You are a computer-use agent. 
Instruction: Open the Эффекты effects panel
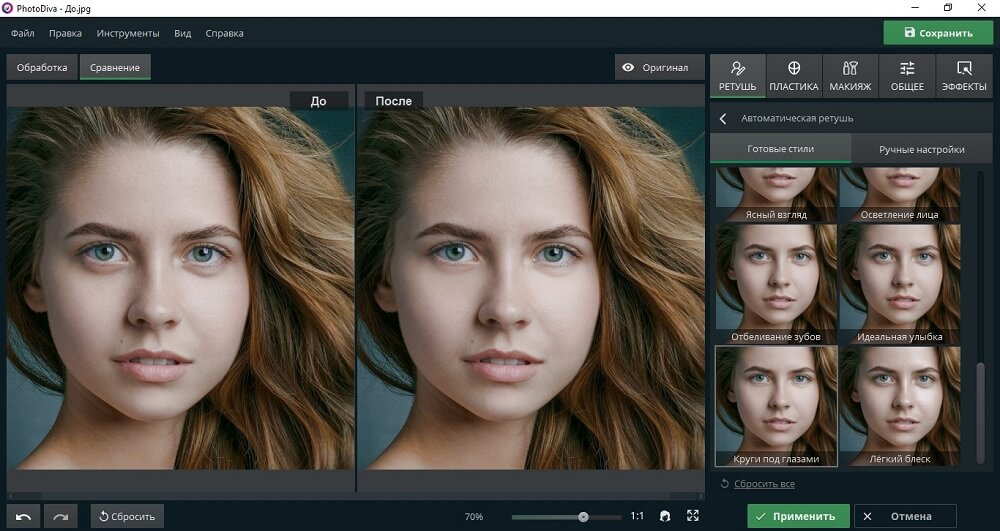tap(964, 76)
